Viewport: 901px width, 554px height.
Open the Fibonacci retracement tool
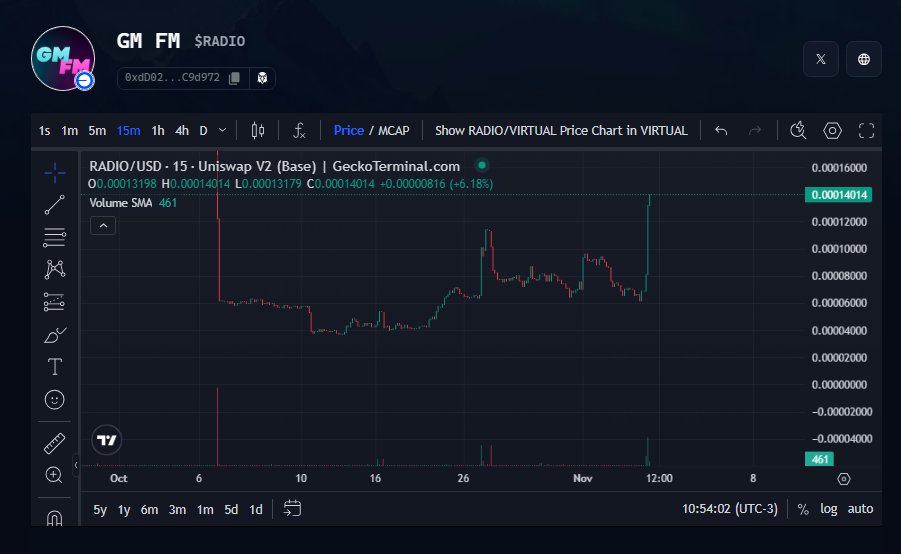(55, 237)
